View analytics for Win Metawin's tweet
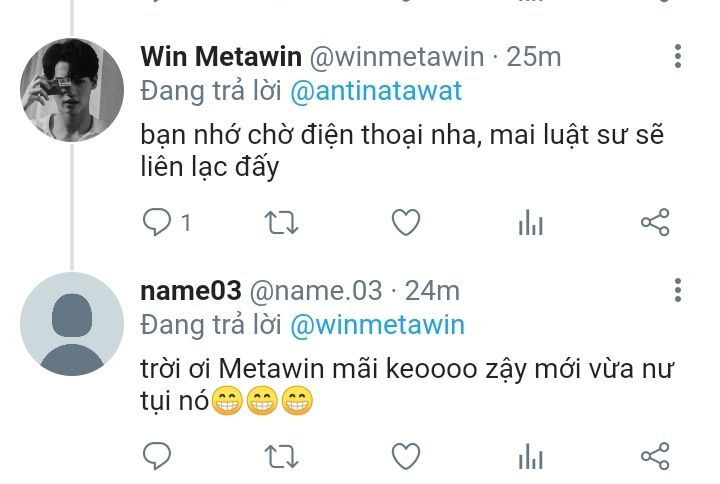The width and height of the screenshot is (720, 484). click(531, 222)
